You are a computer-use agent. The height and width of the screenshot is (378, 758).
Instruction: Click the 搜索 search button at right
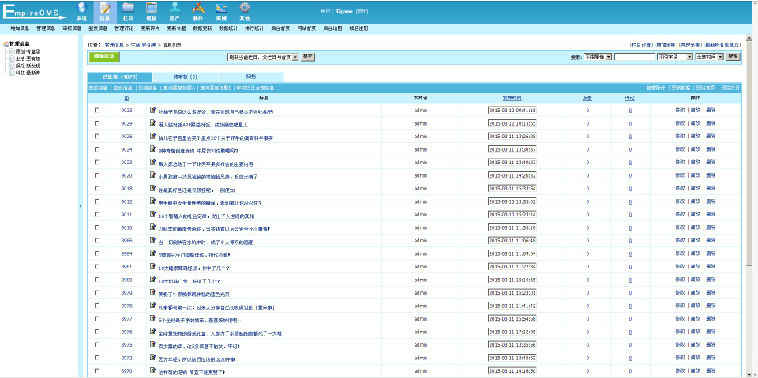point(733,57)
